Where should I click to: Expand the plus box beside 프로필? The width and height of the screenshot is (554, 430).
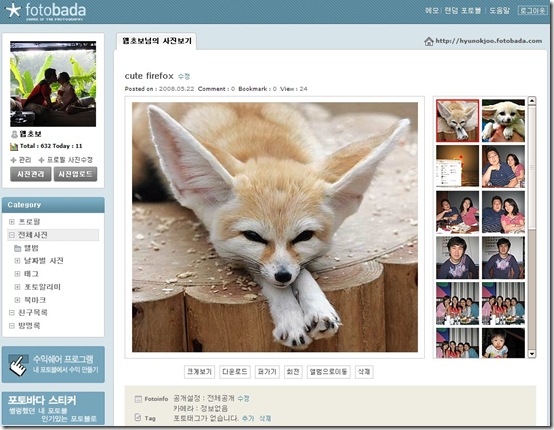[x=12, y=222]
